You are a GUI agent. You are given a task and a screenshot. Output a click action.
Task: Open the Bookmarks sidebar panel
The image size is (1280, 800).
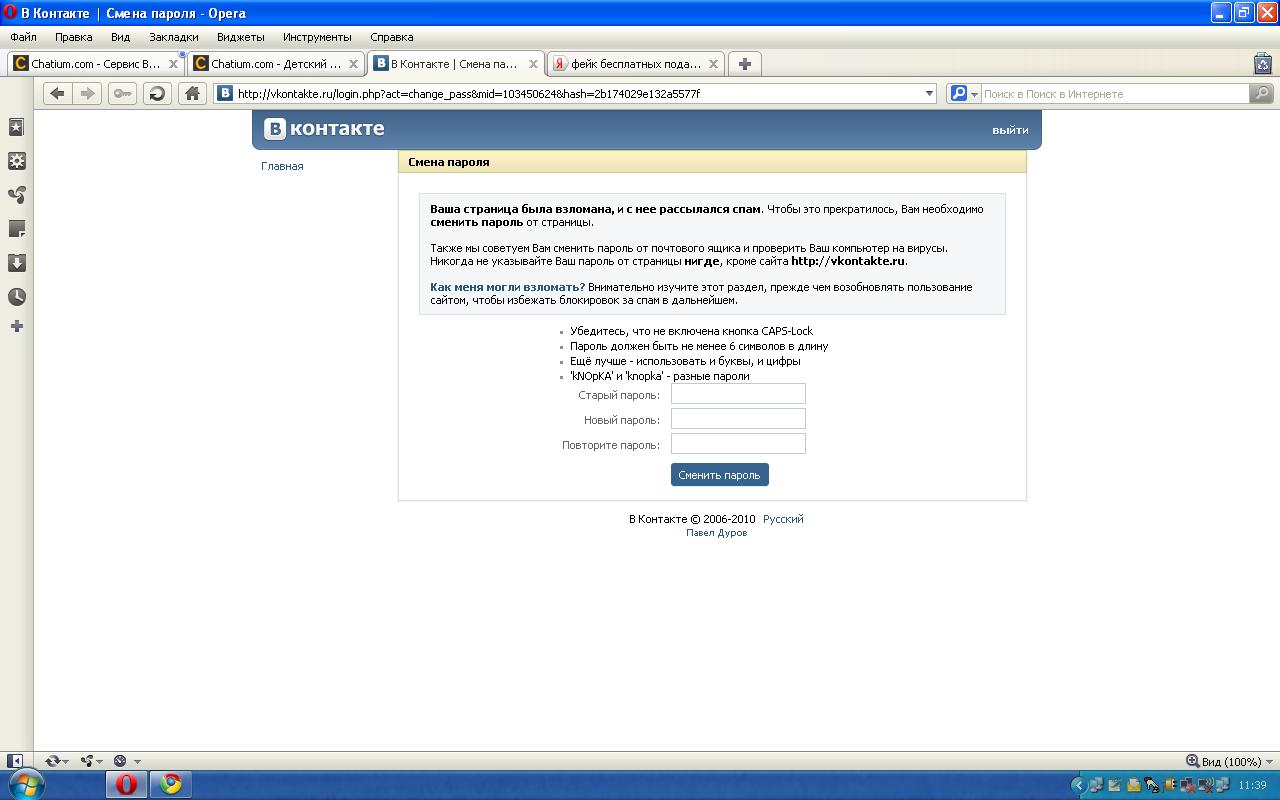tap(17, 127)
